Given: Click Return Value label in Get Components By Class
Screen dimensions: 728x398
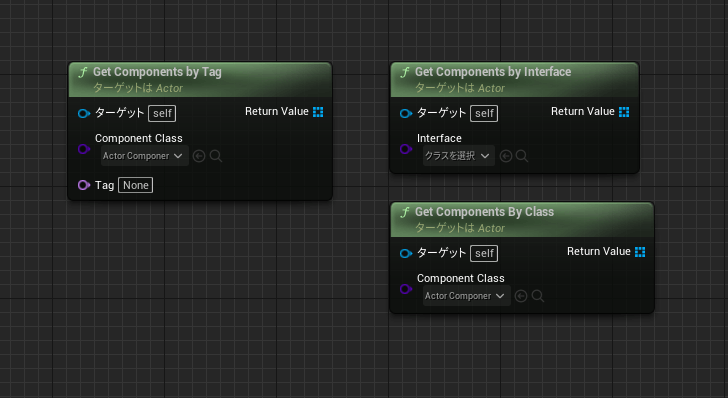Looking at the screenshot, I should (598, 251).
